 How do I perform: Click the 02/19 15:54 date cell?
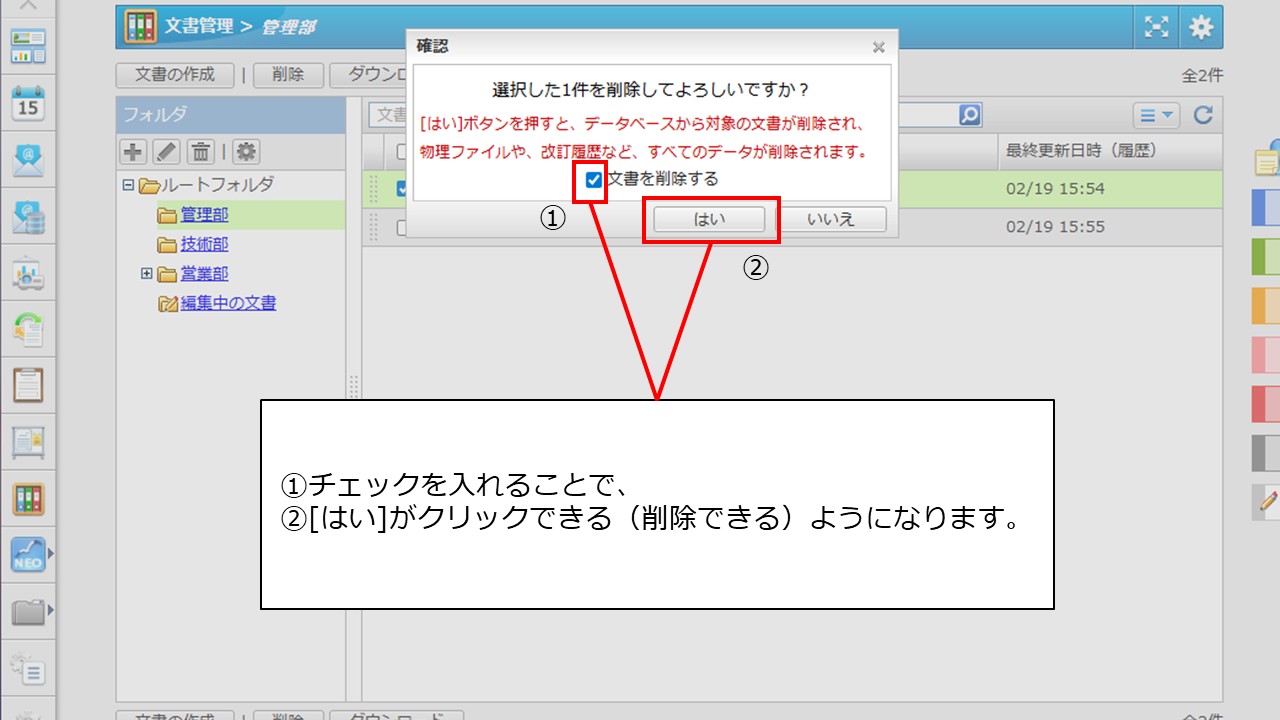click(x=1055, y=189)
